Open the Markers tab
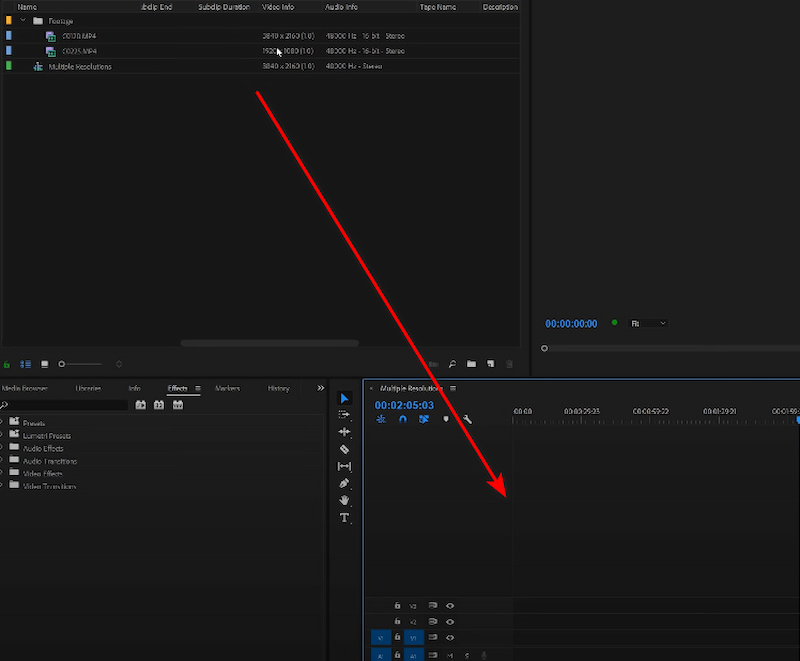Viewport: 800px width, 661px height. 228,389
